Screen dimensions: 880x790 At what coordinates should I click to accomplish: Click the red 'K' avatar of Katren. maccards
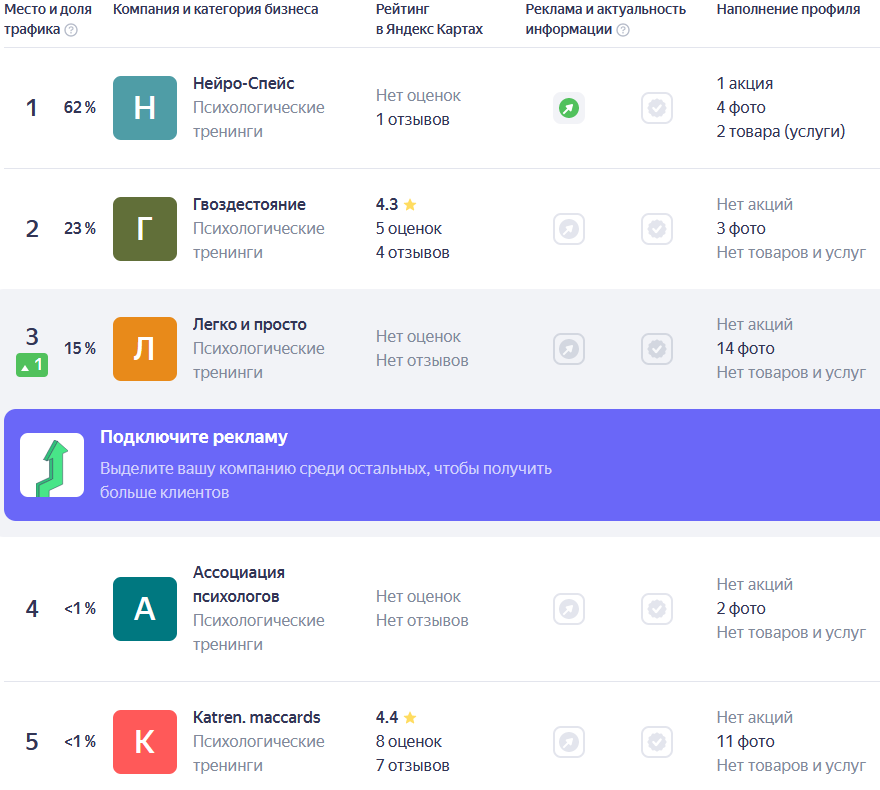pyautogui.click(x=145, y=742)
